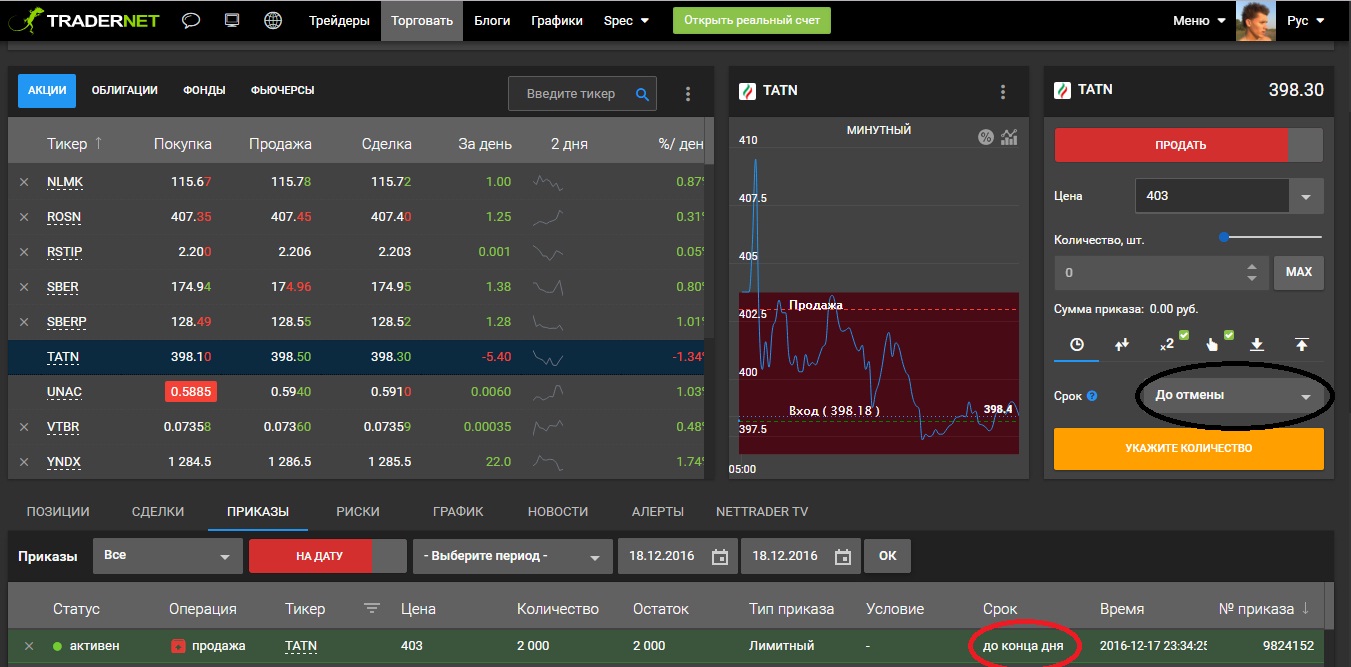1351x667 pixels.
Task: Open the Графики menu item
Action: (x=557, y=20)
